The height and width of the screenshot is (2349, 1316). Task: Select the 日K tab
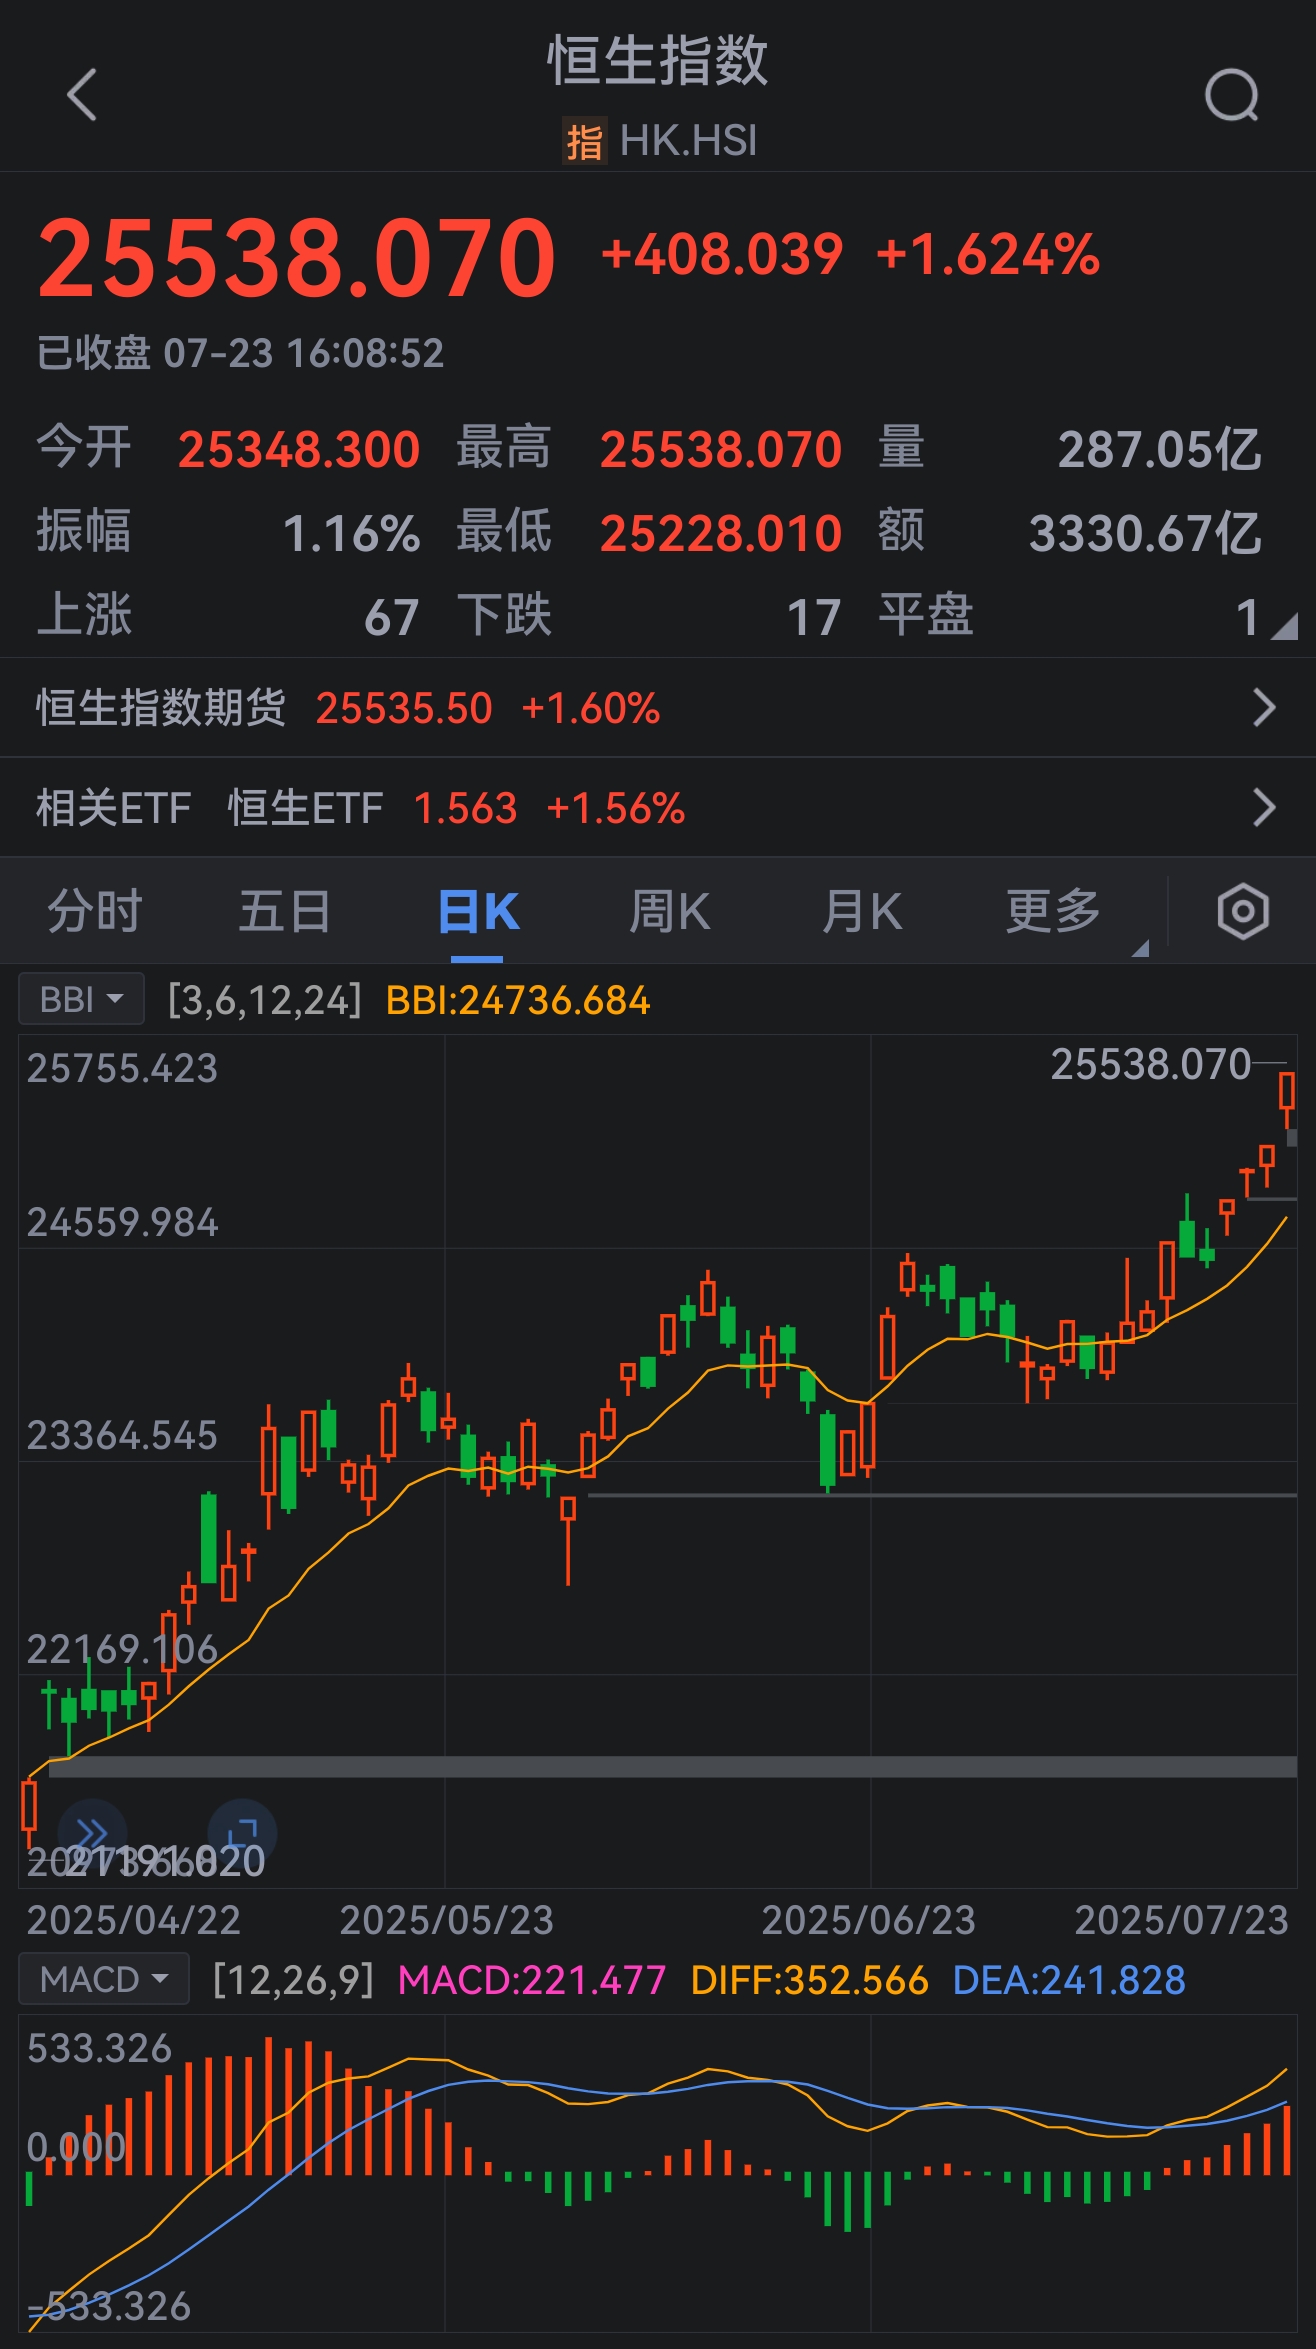point(478,911)
